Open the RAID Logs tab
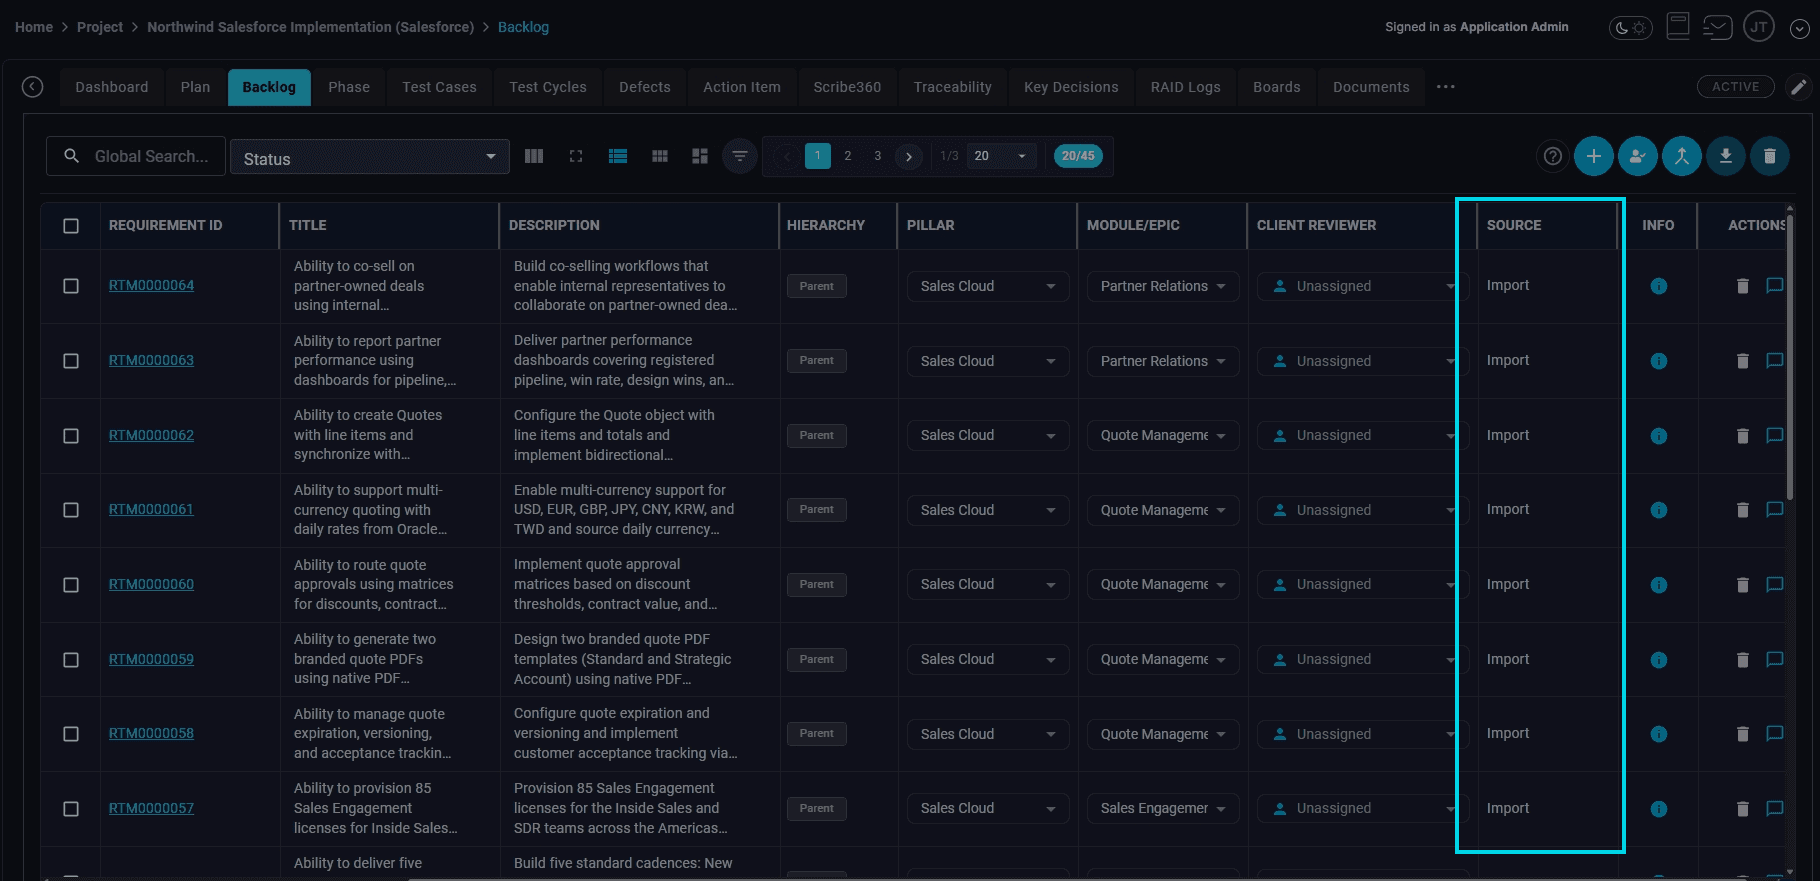Screen dimensions: 1820x881 point(1186,87)
